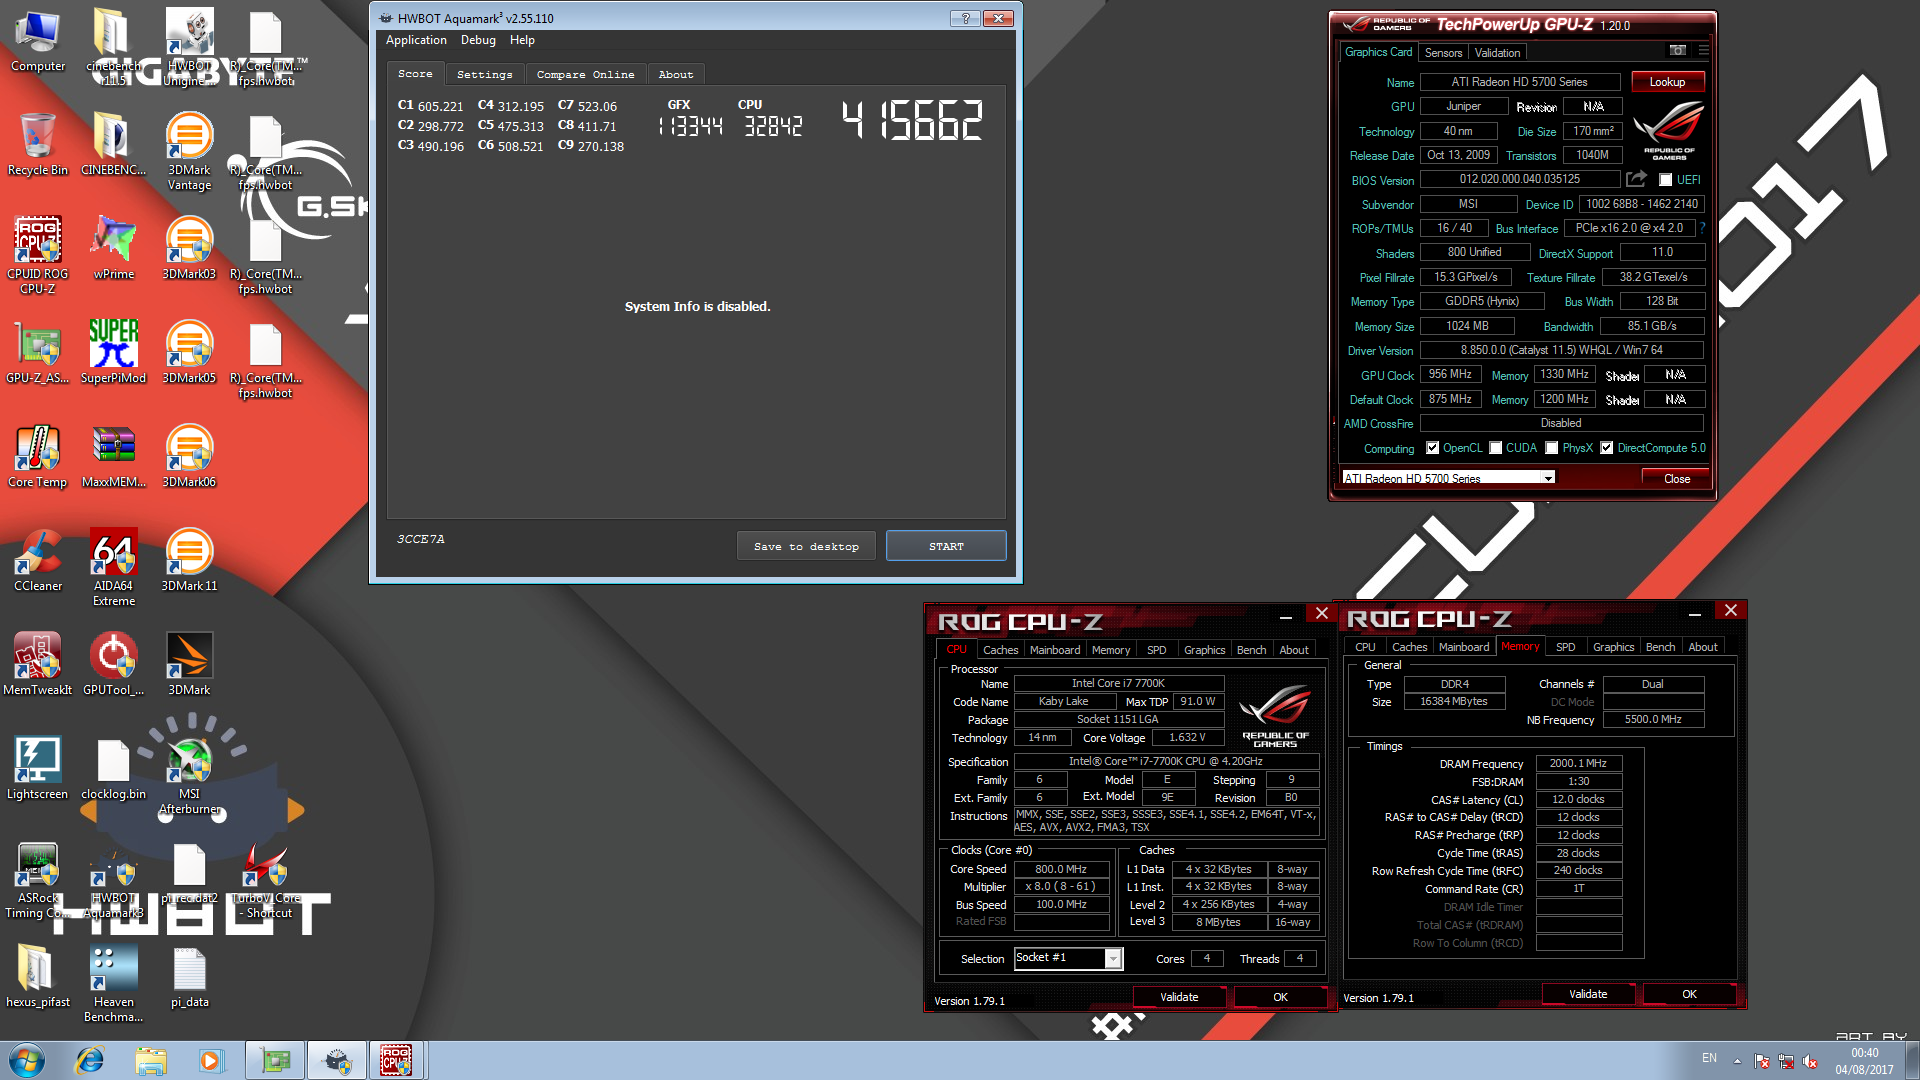Click Save to desktop in Aquamark
Image resolution: width=1920 pixels, height=1080 pixels.
(806, 546)
